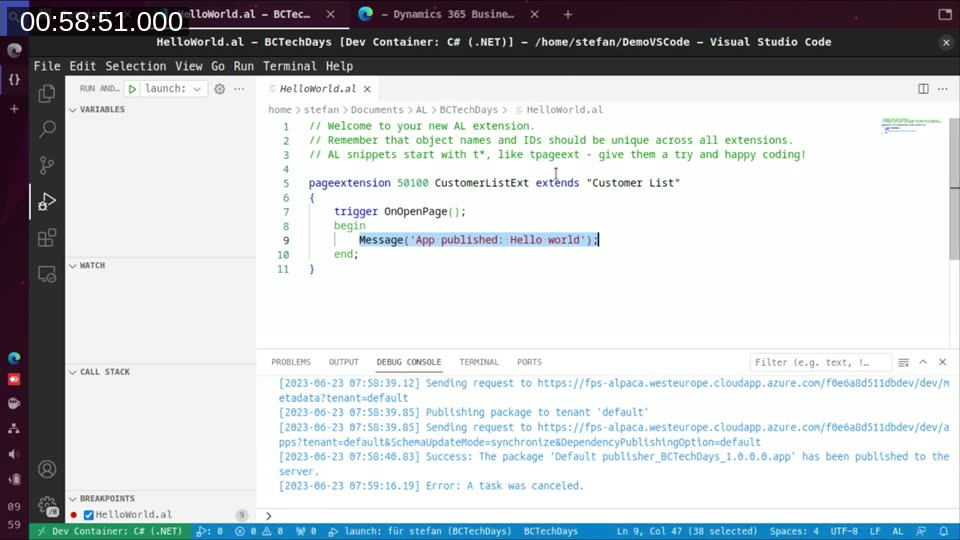
Task: Click the editor vertical scrollbar
Action: (954, 189)
